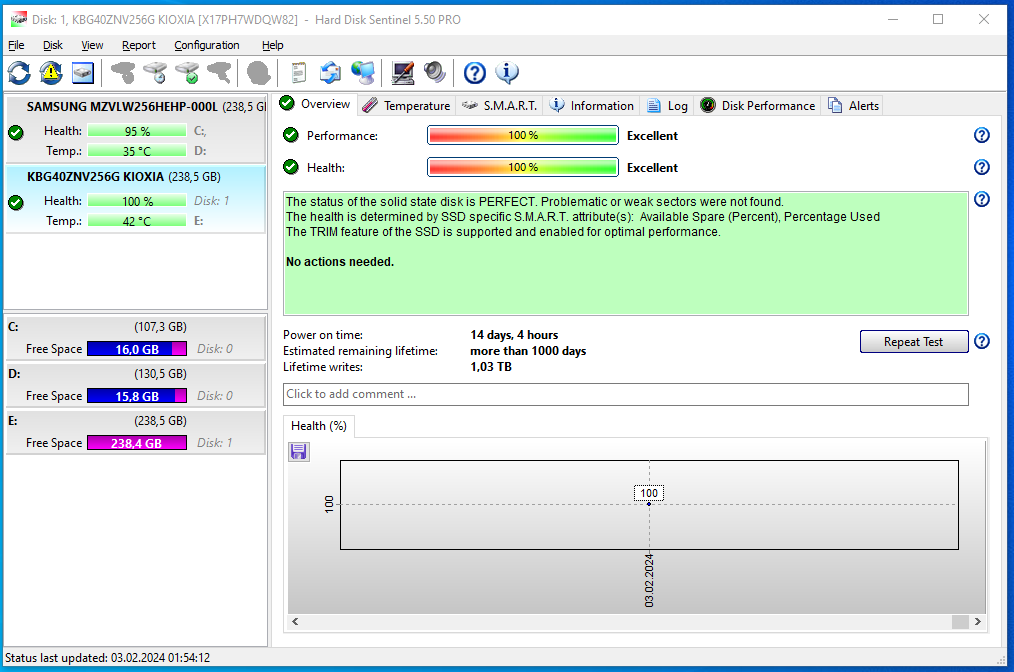The image size is (1014, 672).
Task: Click the hard disk drive toolbar icon
Action: (83, 72)
